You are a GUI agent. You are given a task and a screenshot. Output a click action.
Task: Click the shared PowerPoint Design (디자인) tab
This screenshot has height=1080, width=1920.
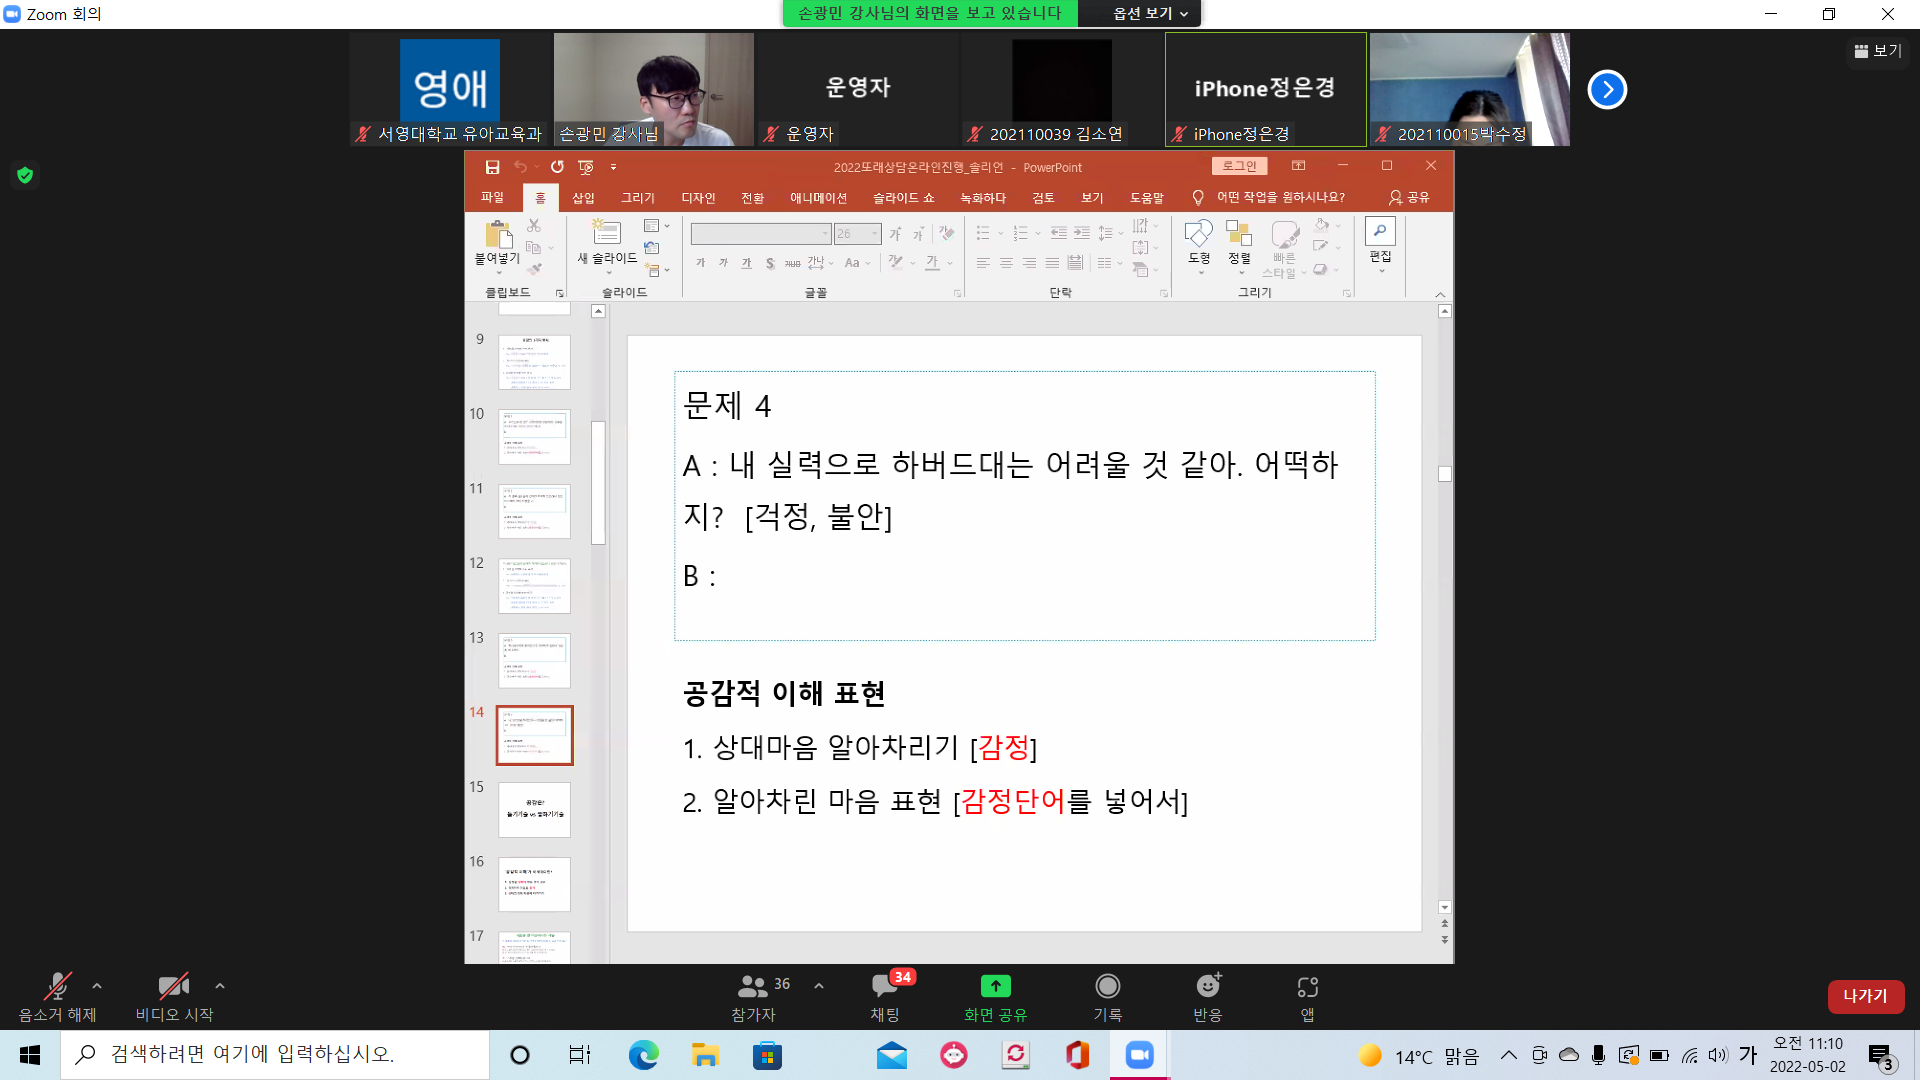[x=698, y=198]
